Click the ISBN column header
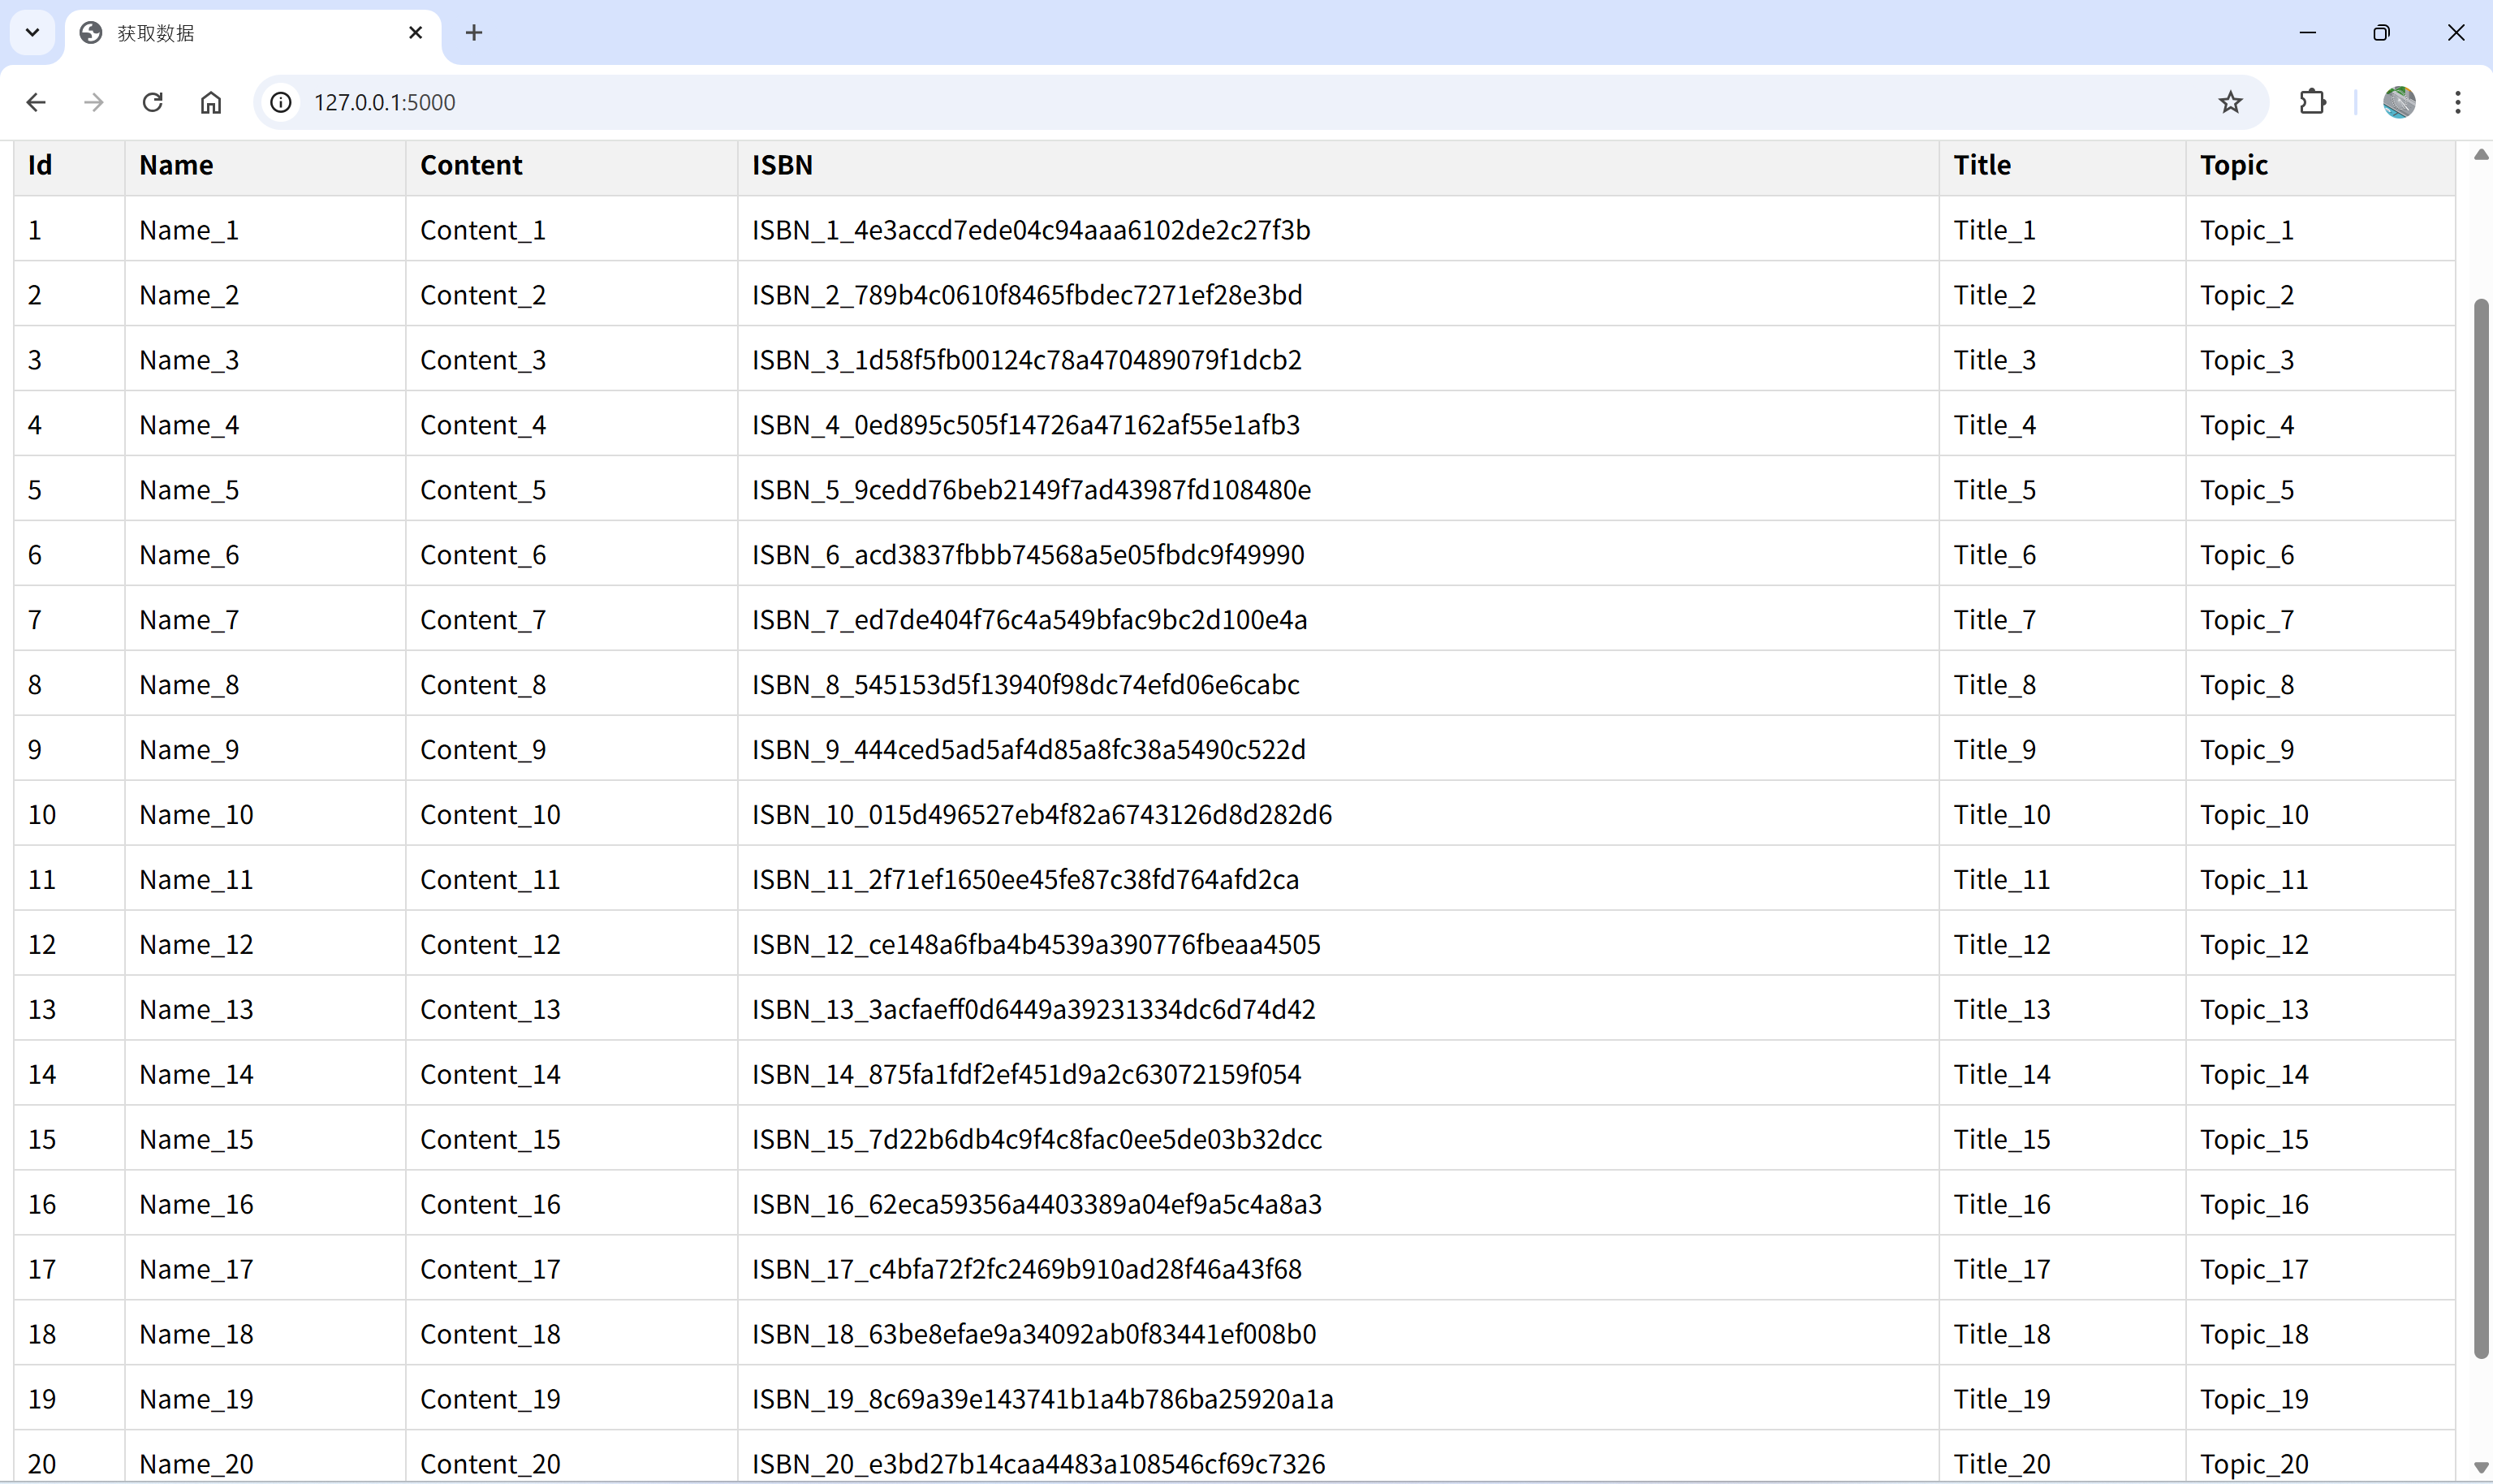Viewport: 2493px width, 1484px height. (x=782, y=166)
